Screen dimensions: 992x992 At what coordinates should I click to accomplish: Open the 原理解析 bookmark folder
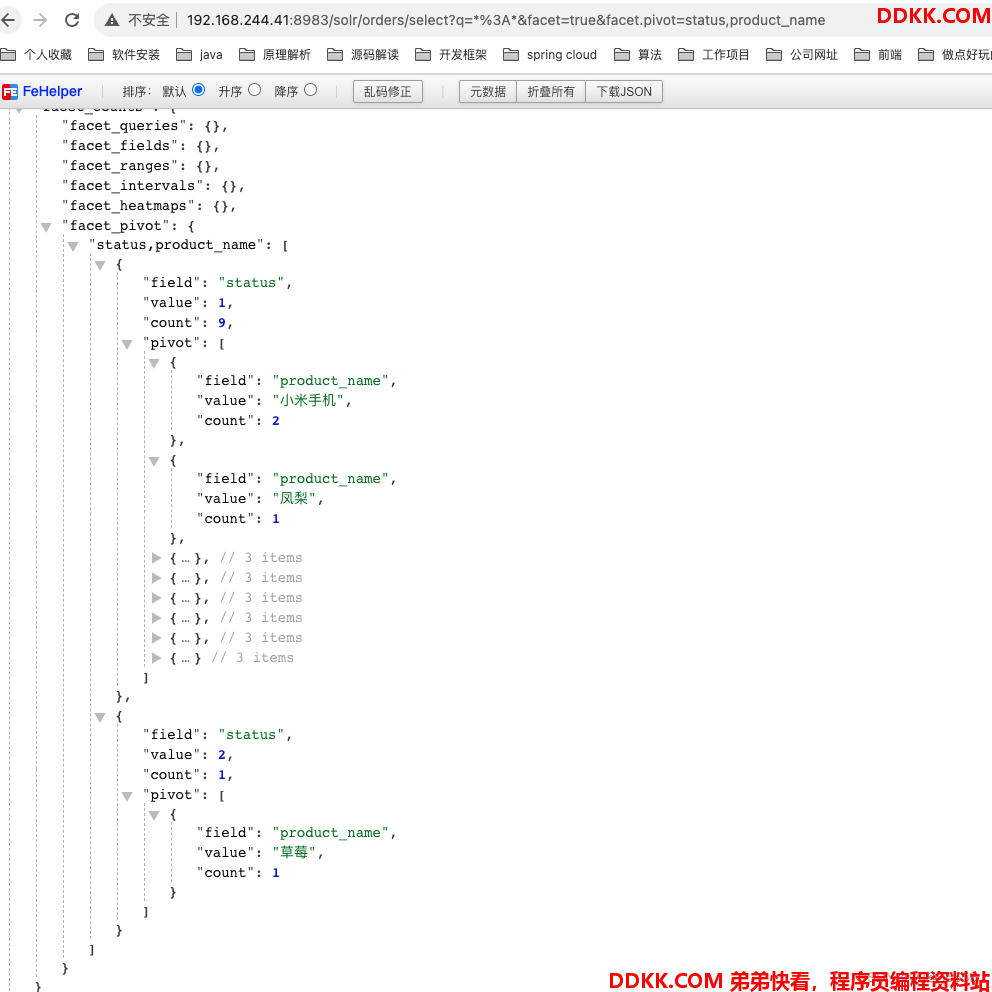275,55
